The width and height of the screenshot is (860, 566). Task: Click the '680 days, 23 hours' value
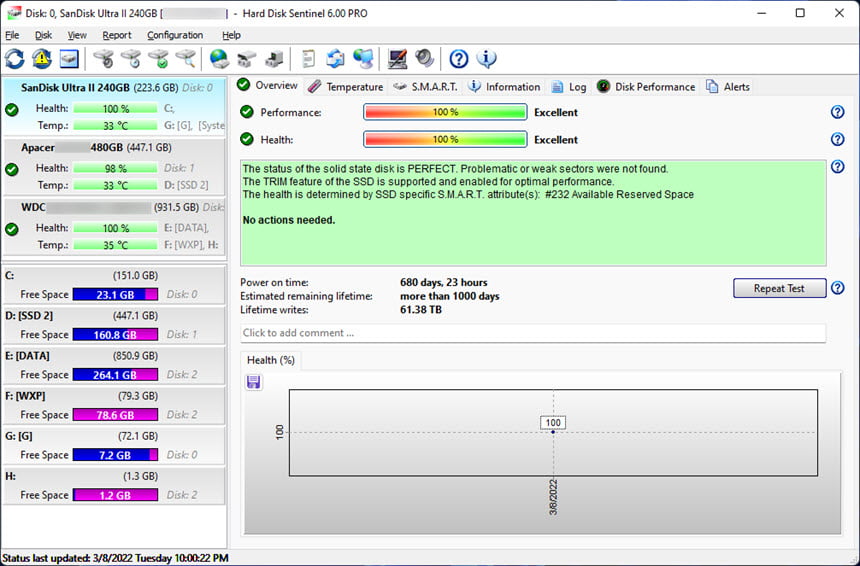coord(444,282)
